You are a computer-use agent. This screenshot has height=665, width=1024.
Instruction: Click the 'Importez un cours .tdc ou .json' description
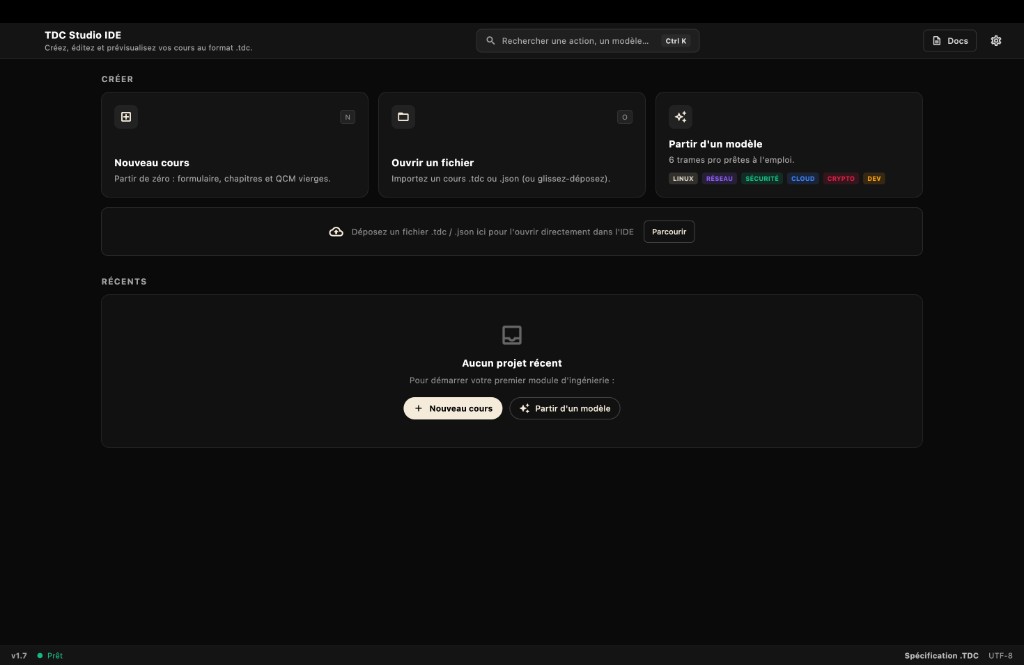pos(501,179)
